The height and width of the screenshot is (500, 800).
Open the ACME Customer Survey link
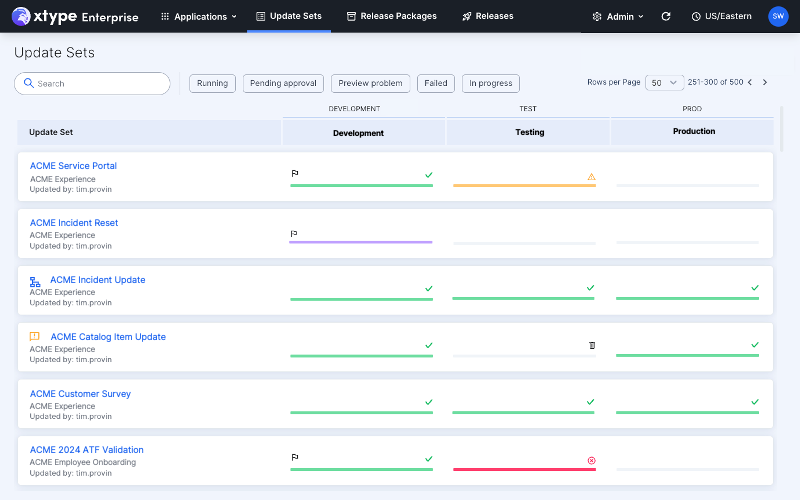point(80,394)
